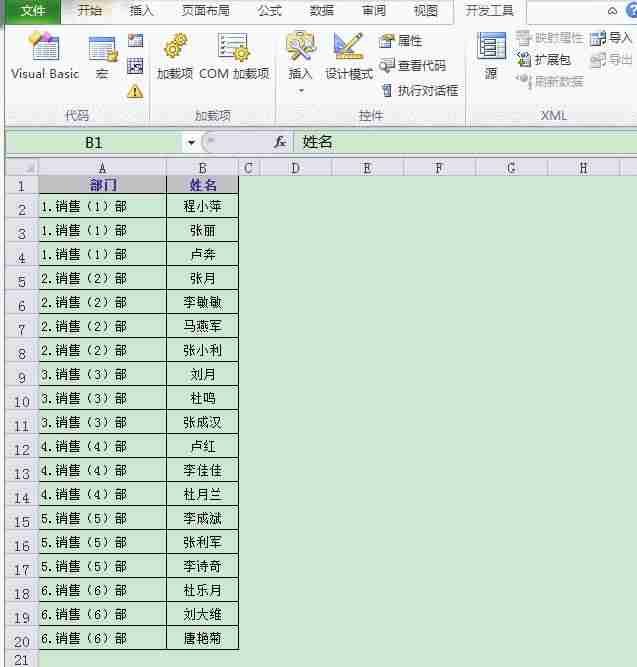Select column A header
637x667 pixels.
click(x=103, y=168)
